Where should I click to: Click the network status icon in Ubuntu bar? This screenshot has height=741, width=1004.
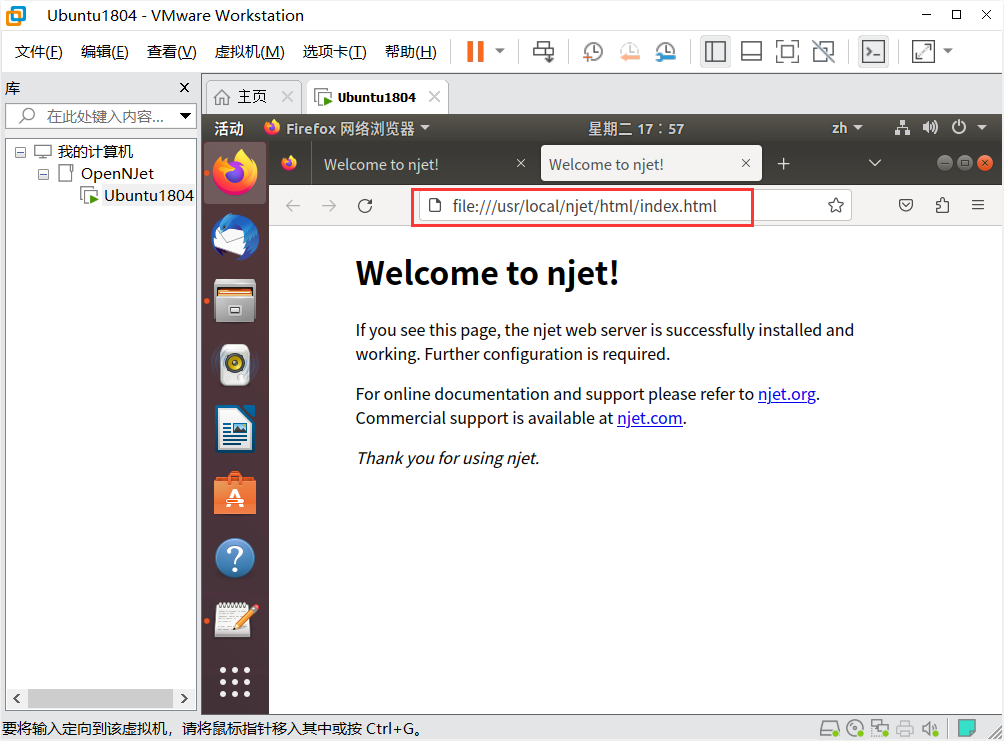pos(902,128)
